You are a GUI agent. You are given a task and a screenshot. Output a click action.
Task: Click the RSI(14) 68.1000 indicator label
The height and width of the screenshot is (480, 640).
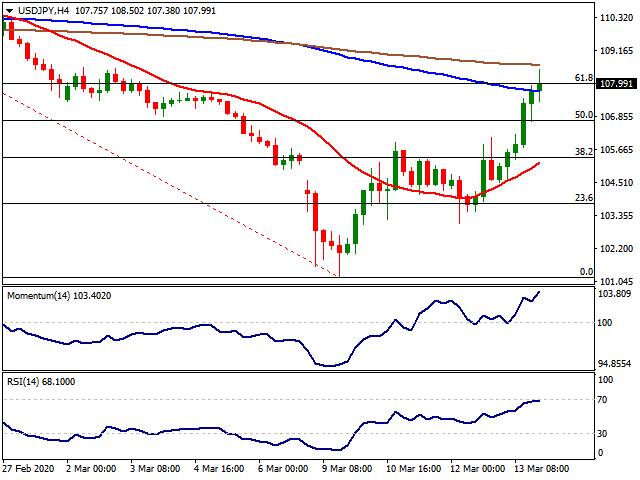point(41,382)
